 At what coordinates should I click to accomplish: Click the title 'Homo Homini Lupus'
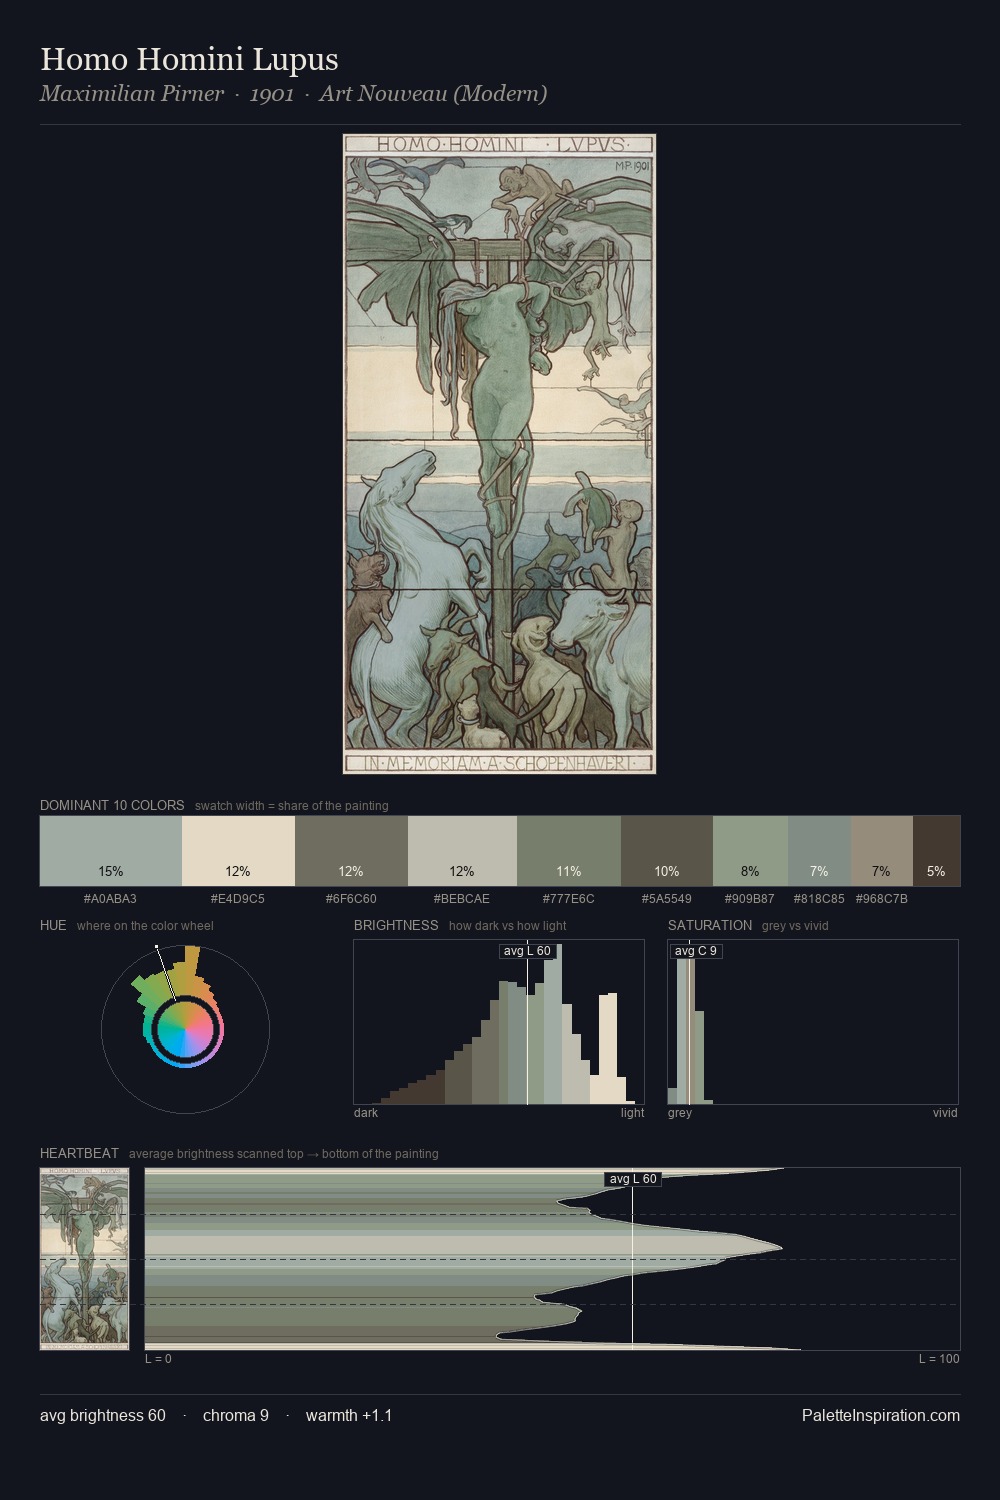(189, 59)
